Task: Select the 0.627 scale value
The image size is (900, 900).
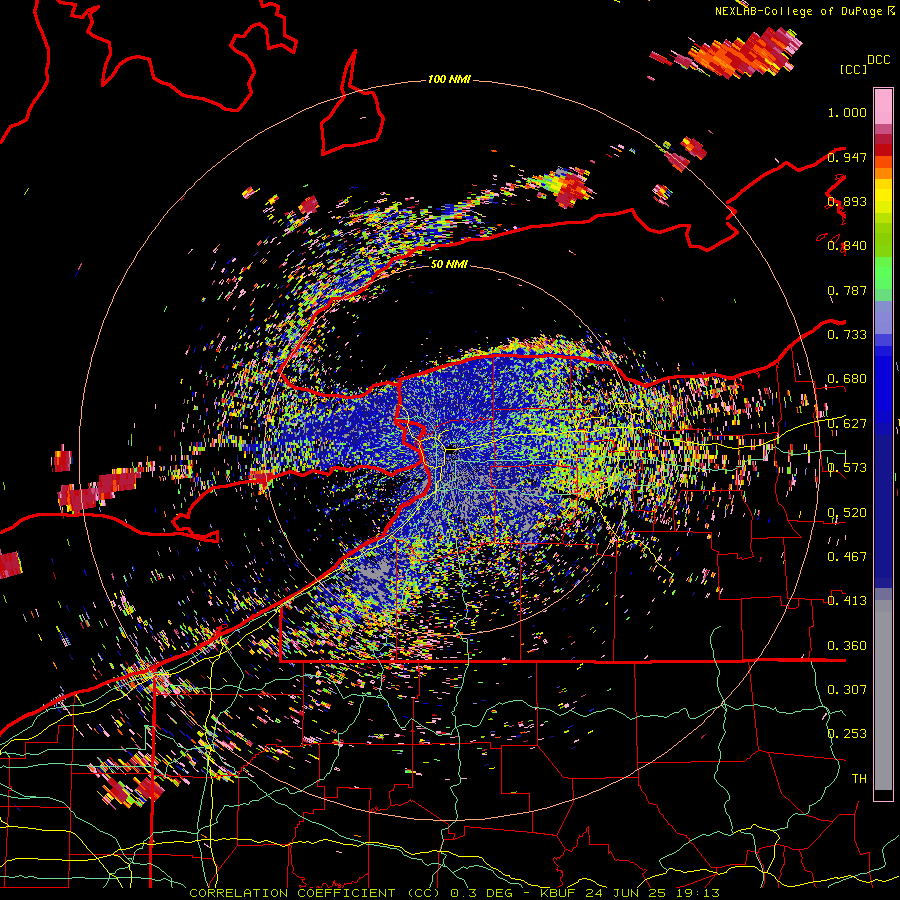Action: (847, 424)
